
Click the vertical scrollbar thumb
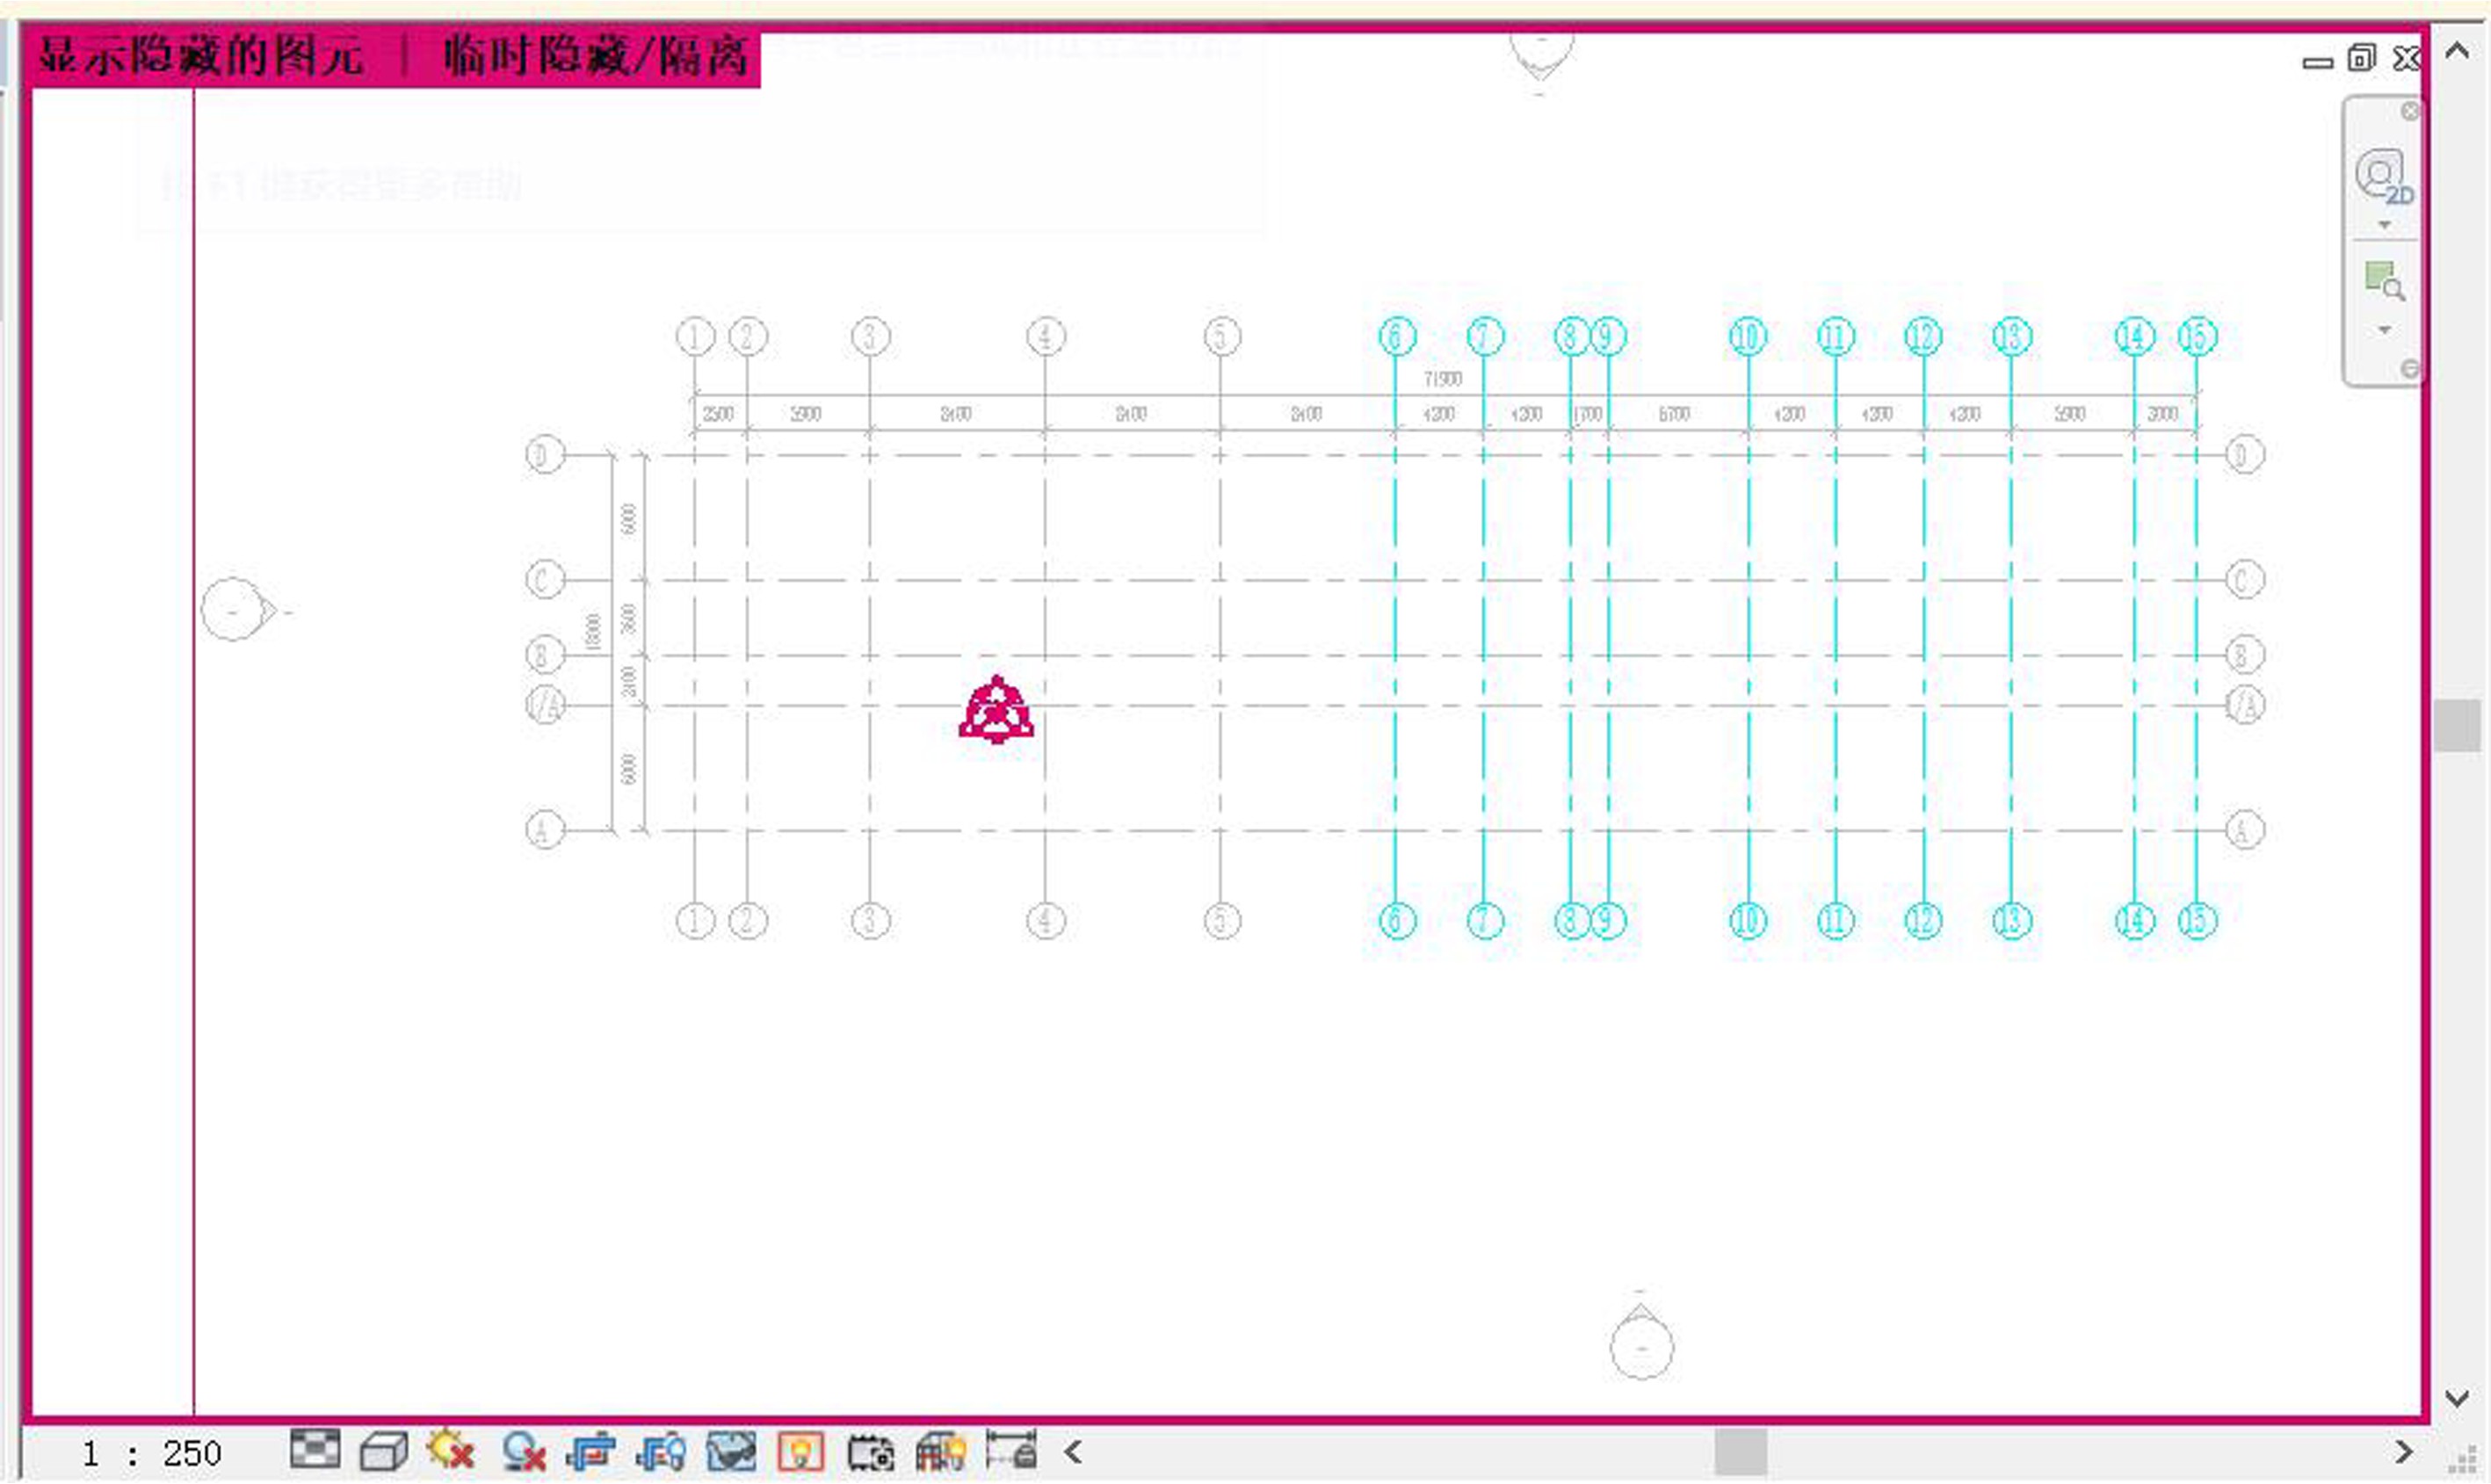point(2457,725)
